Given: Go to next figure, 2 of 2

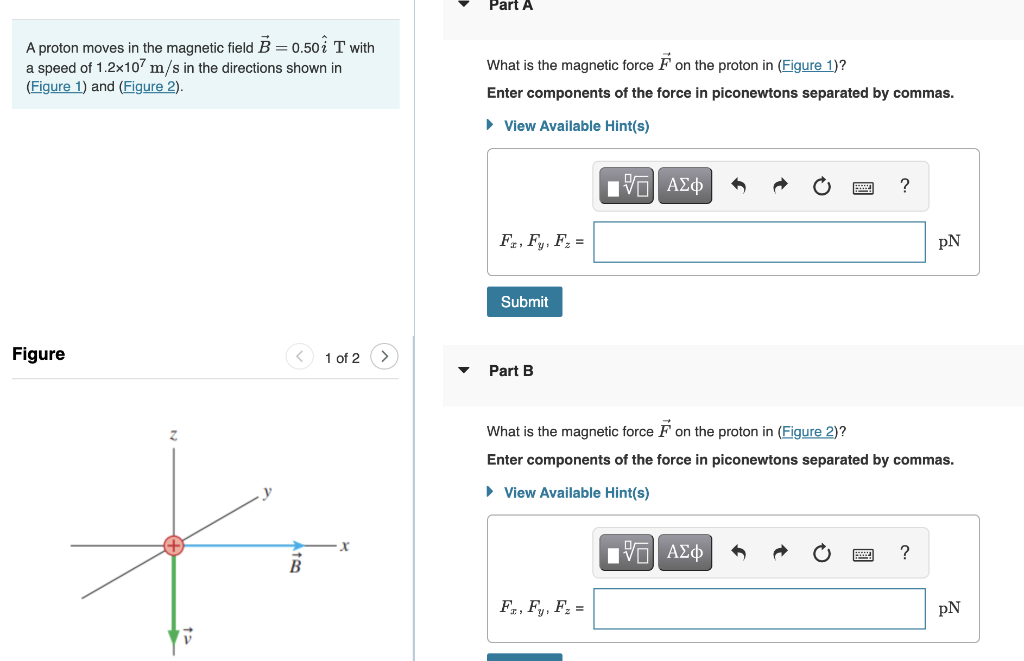Looking at the screenshot, I should (x=384, y=357).
